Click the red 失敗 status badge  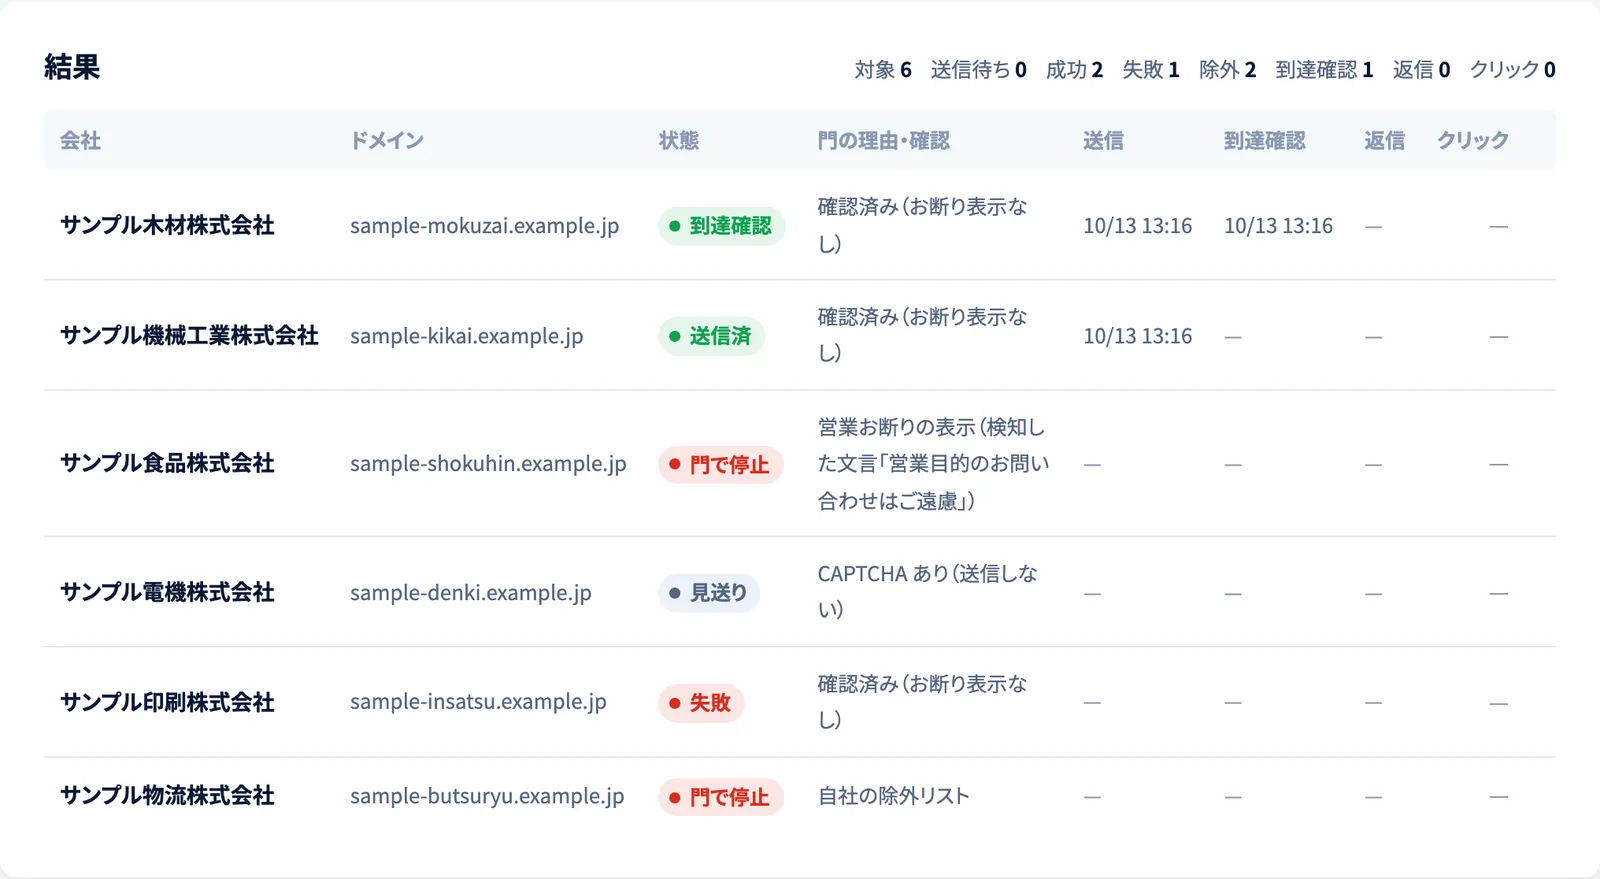click(701, 703)
